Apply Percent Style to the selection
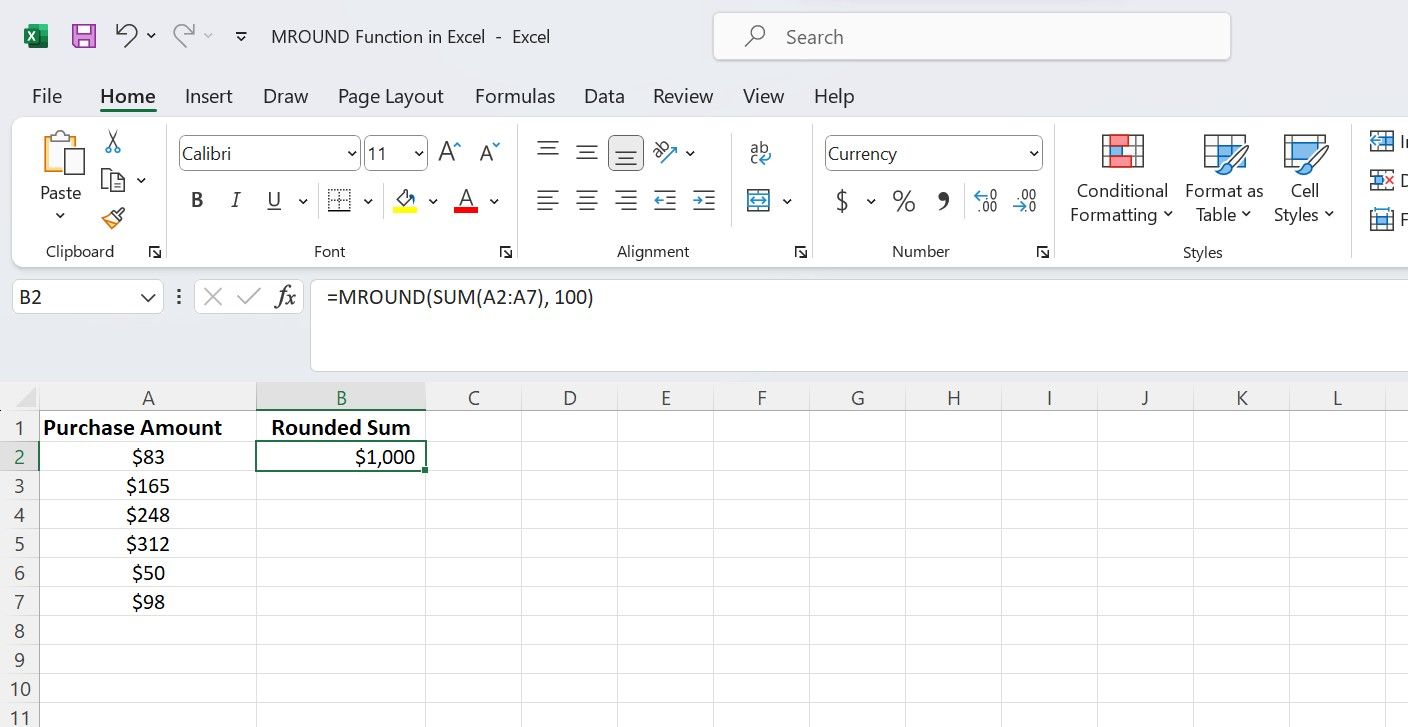This screenshot has width=1408, height=727. 903,200
